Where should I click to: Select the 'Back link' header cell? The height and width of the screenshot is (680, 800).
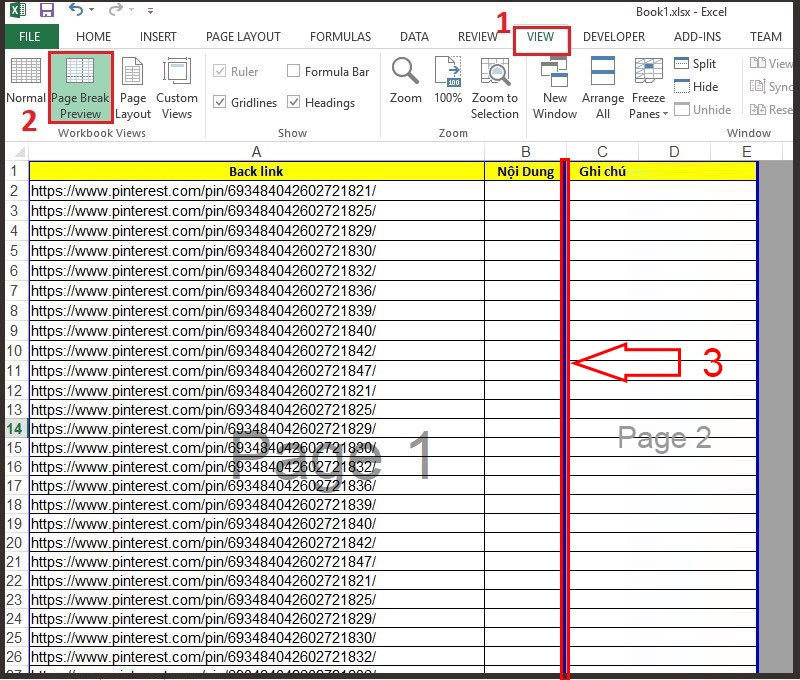(256, 171)
